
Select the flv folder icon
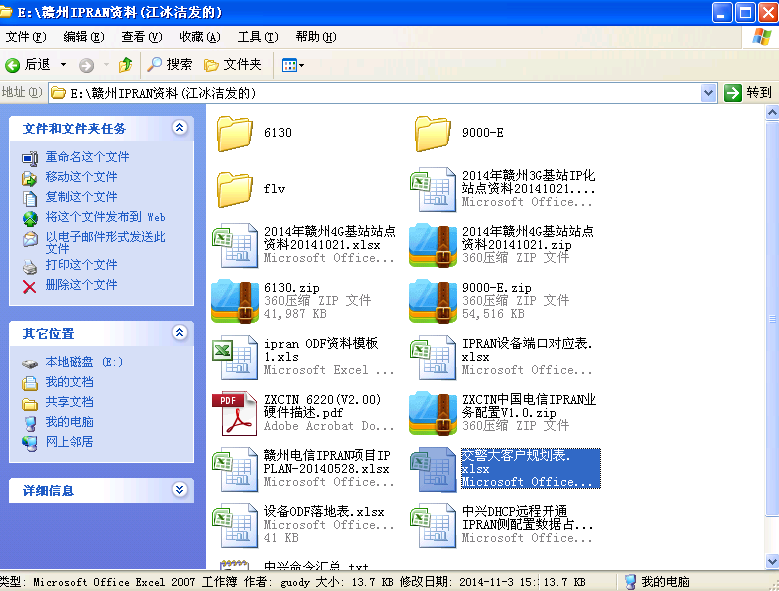pos(234,189)
